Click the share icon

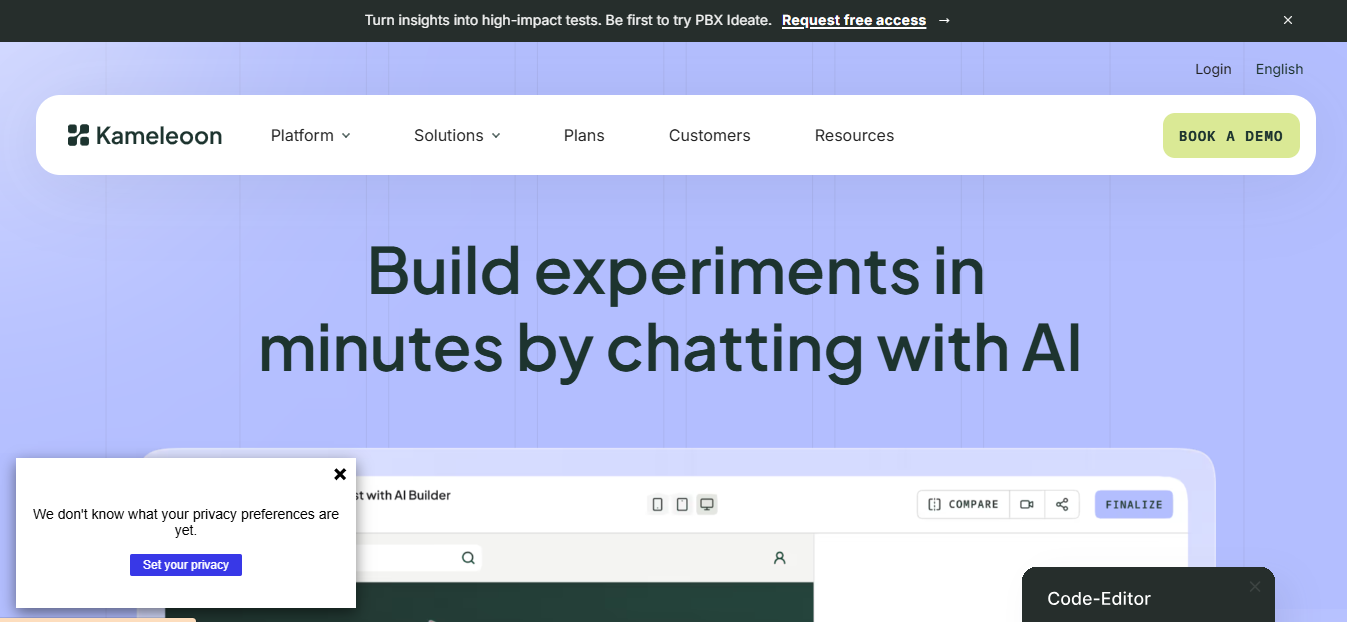point(1062,504)
